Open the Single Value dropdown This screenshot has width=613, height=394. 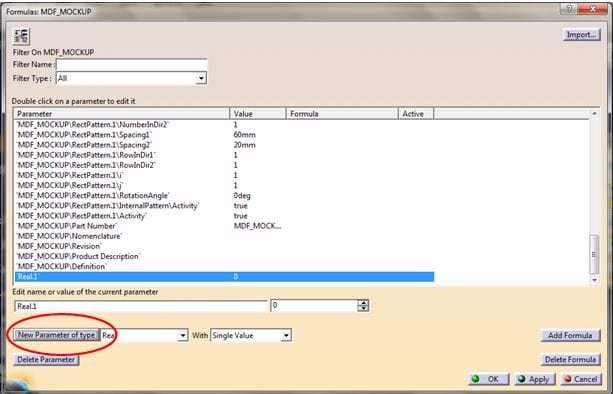(x=286, y=336)
